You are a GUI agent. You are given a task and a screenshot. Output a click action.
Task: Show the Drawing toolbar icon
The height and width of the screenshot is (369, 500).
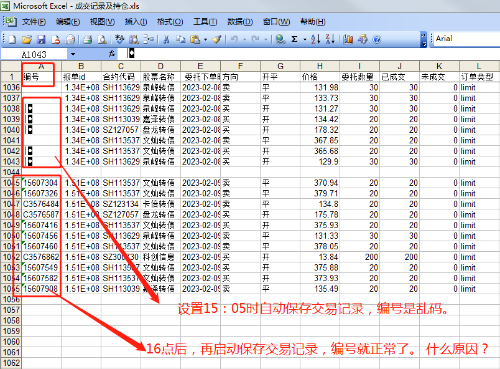coord(362,39)
